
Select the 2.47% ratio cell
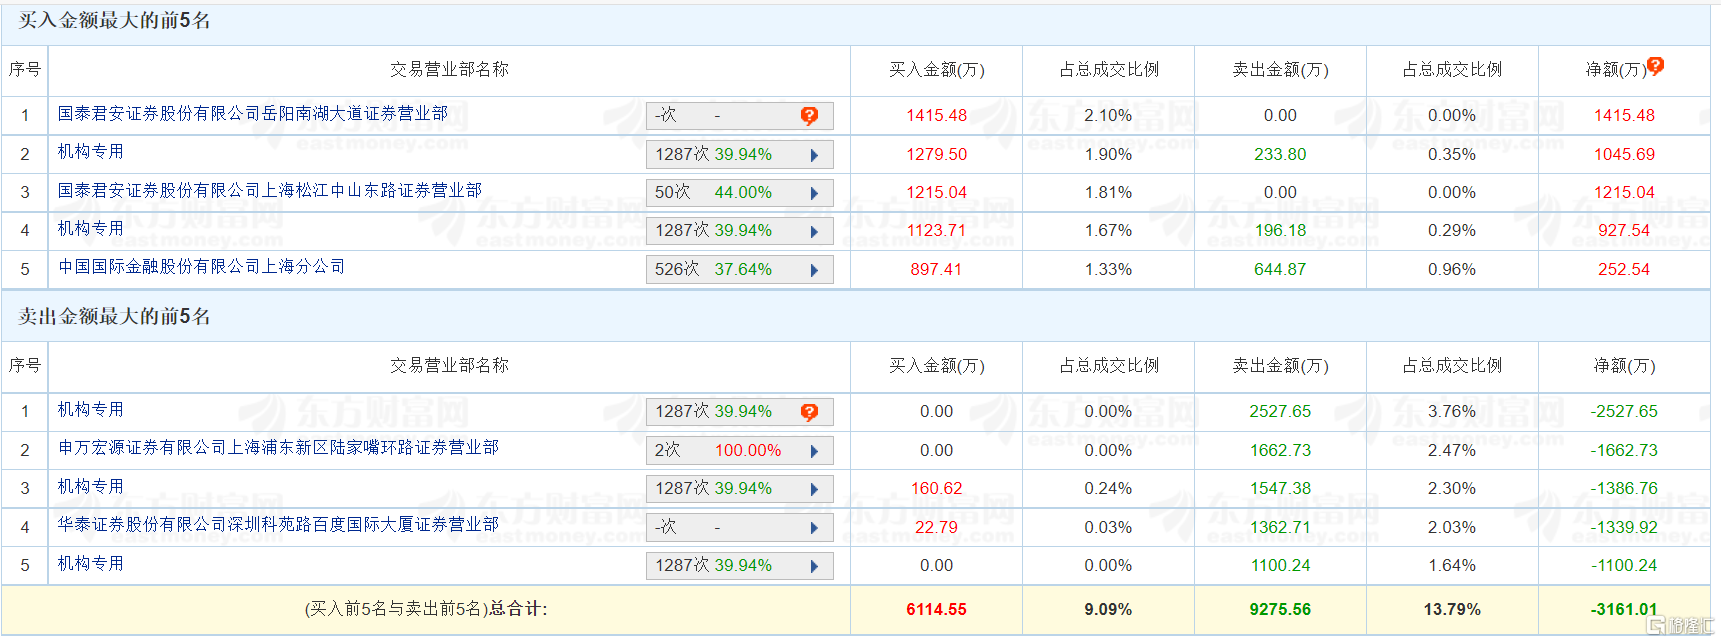click(x=1452, y=450)
